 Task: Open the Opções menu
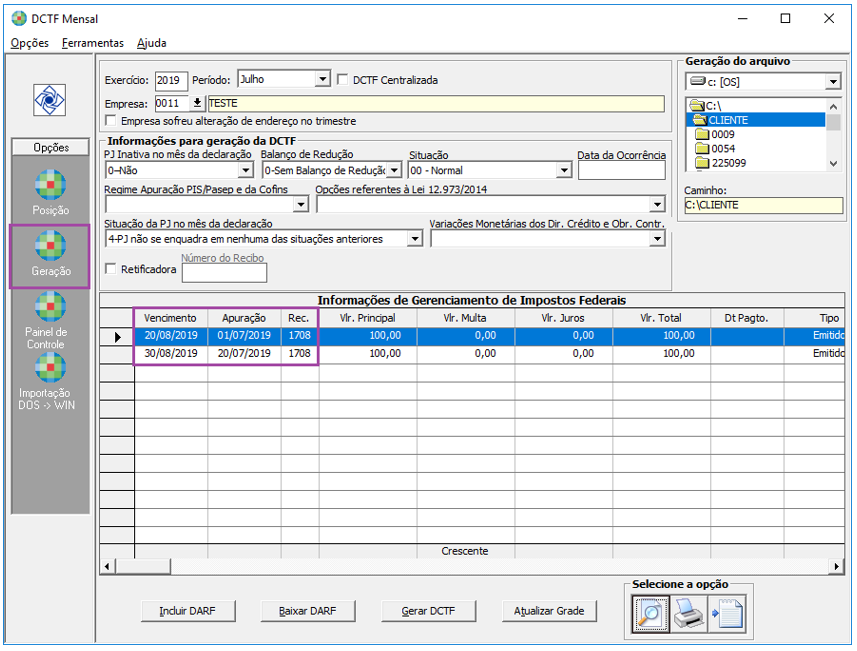[30, 43]
